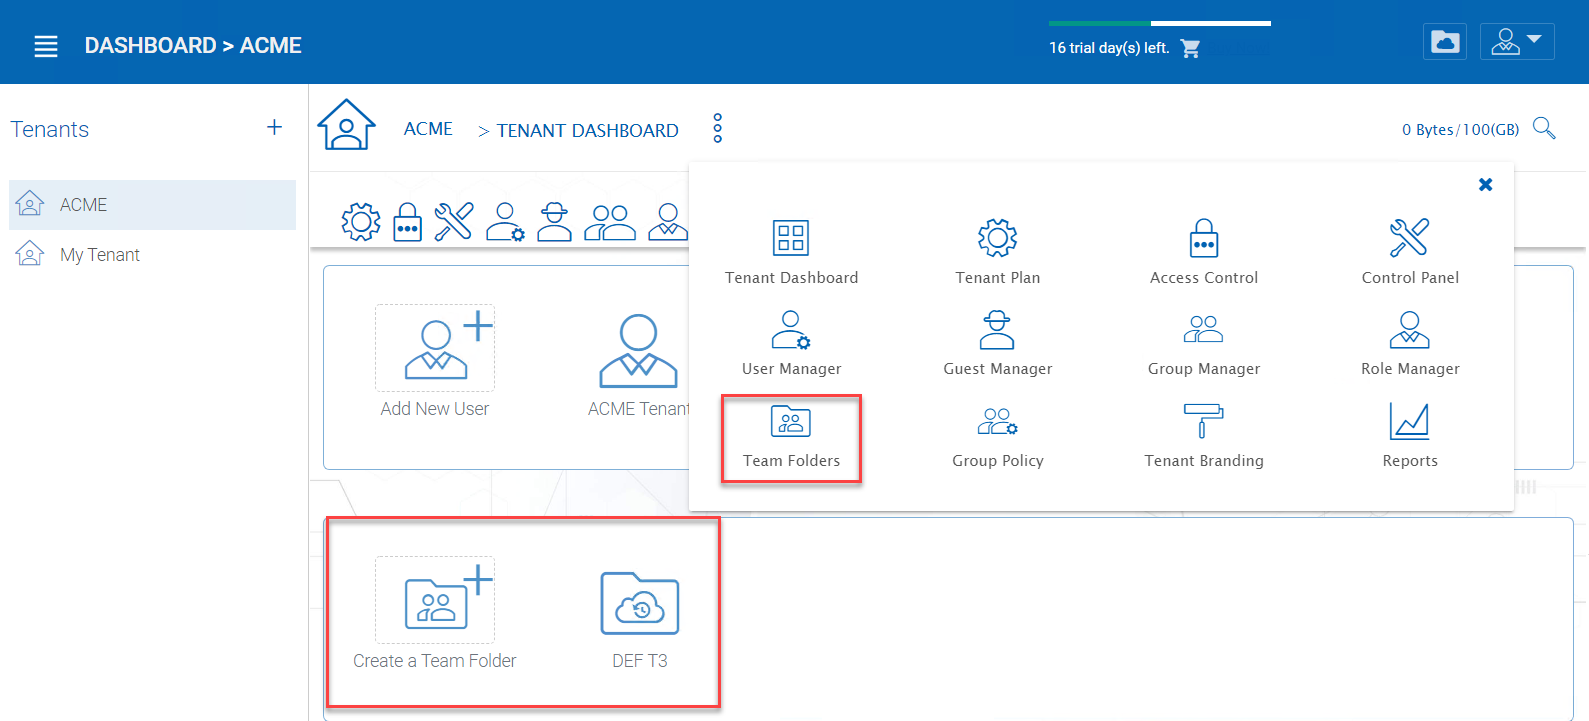Open User Manager in popup
This screenshot has height=721, width=1589.
tap(791, 344)
